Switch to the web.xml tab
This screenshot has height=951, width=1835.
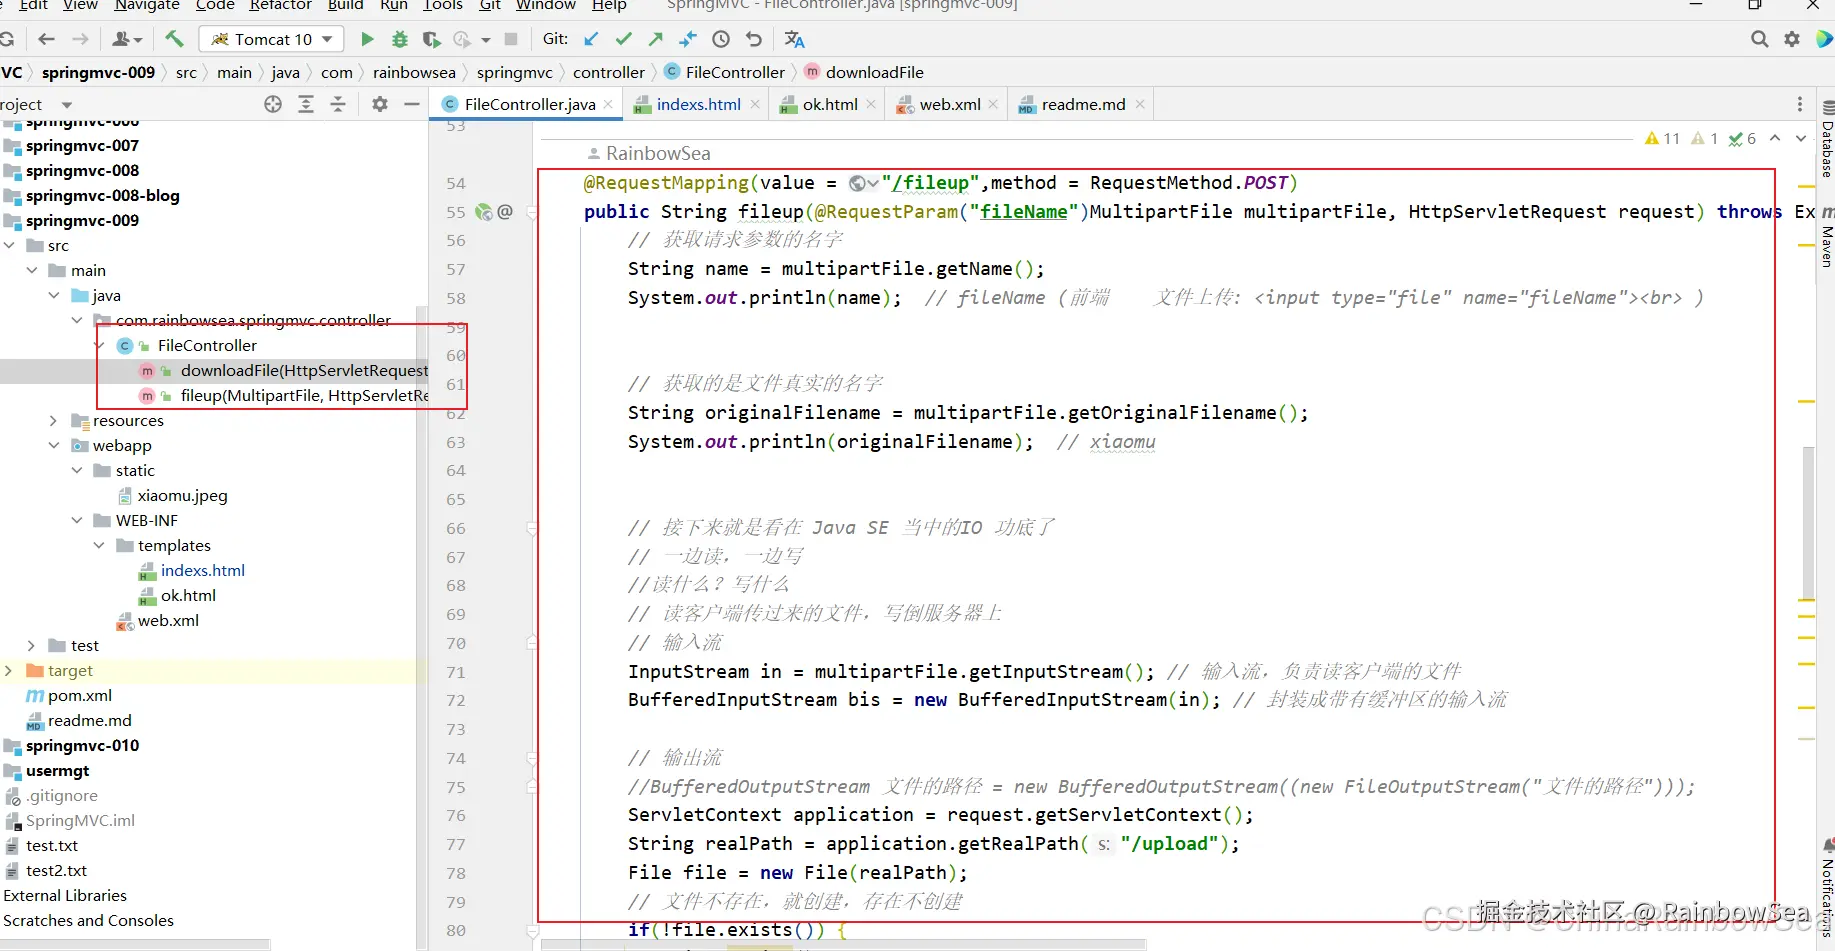949,104
